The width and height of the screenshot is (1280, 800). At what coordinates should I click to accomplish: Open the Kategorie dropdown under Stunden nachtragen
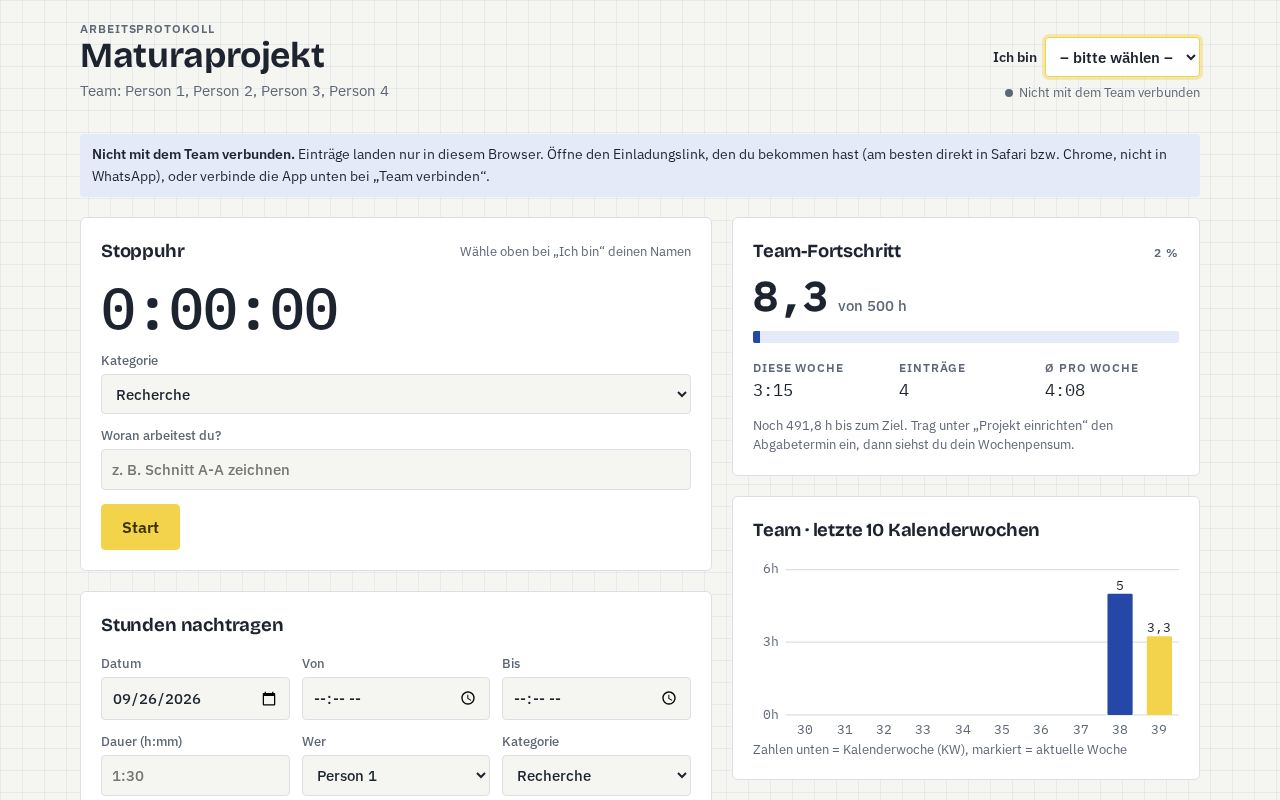(596, 775)
